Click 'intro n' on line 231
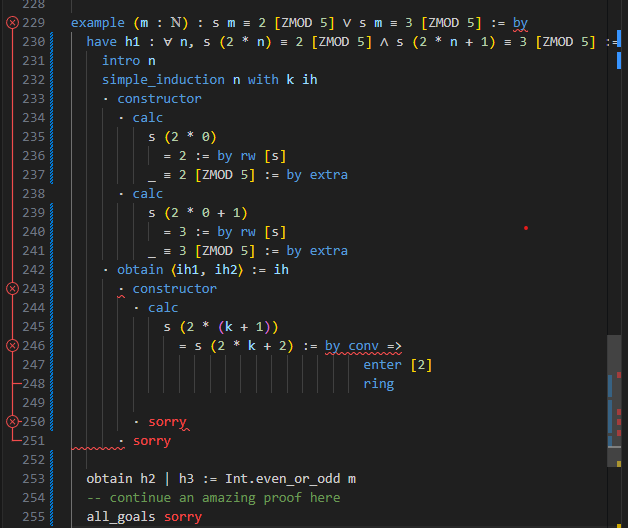 (129, 60)
